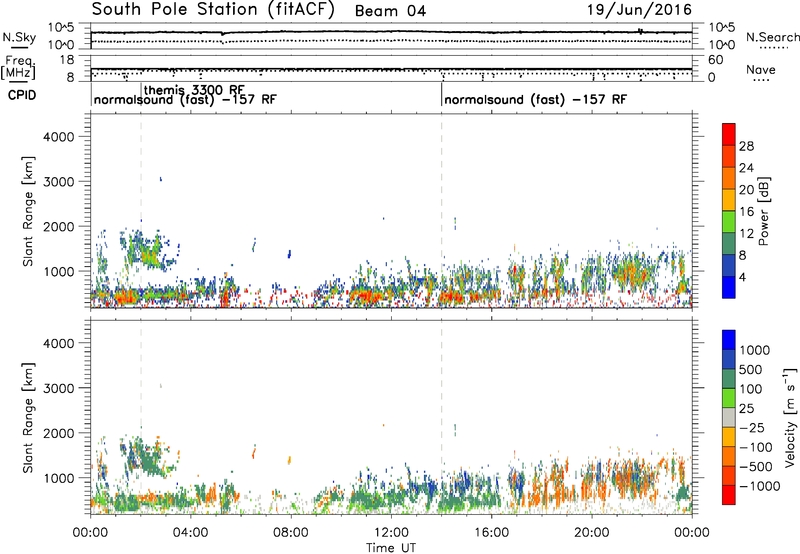The height and width of the screenshot is (554, 800).
Task: Click the date "19/Jun/2016"
Action: pos(640,10)
